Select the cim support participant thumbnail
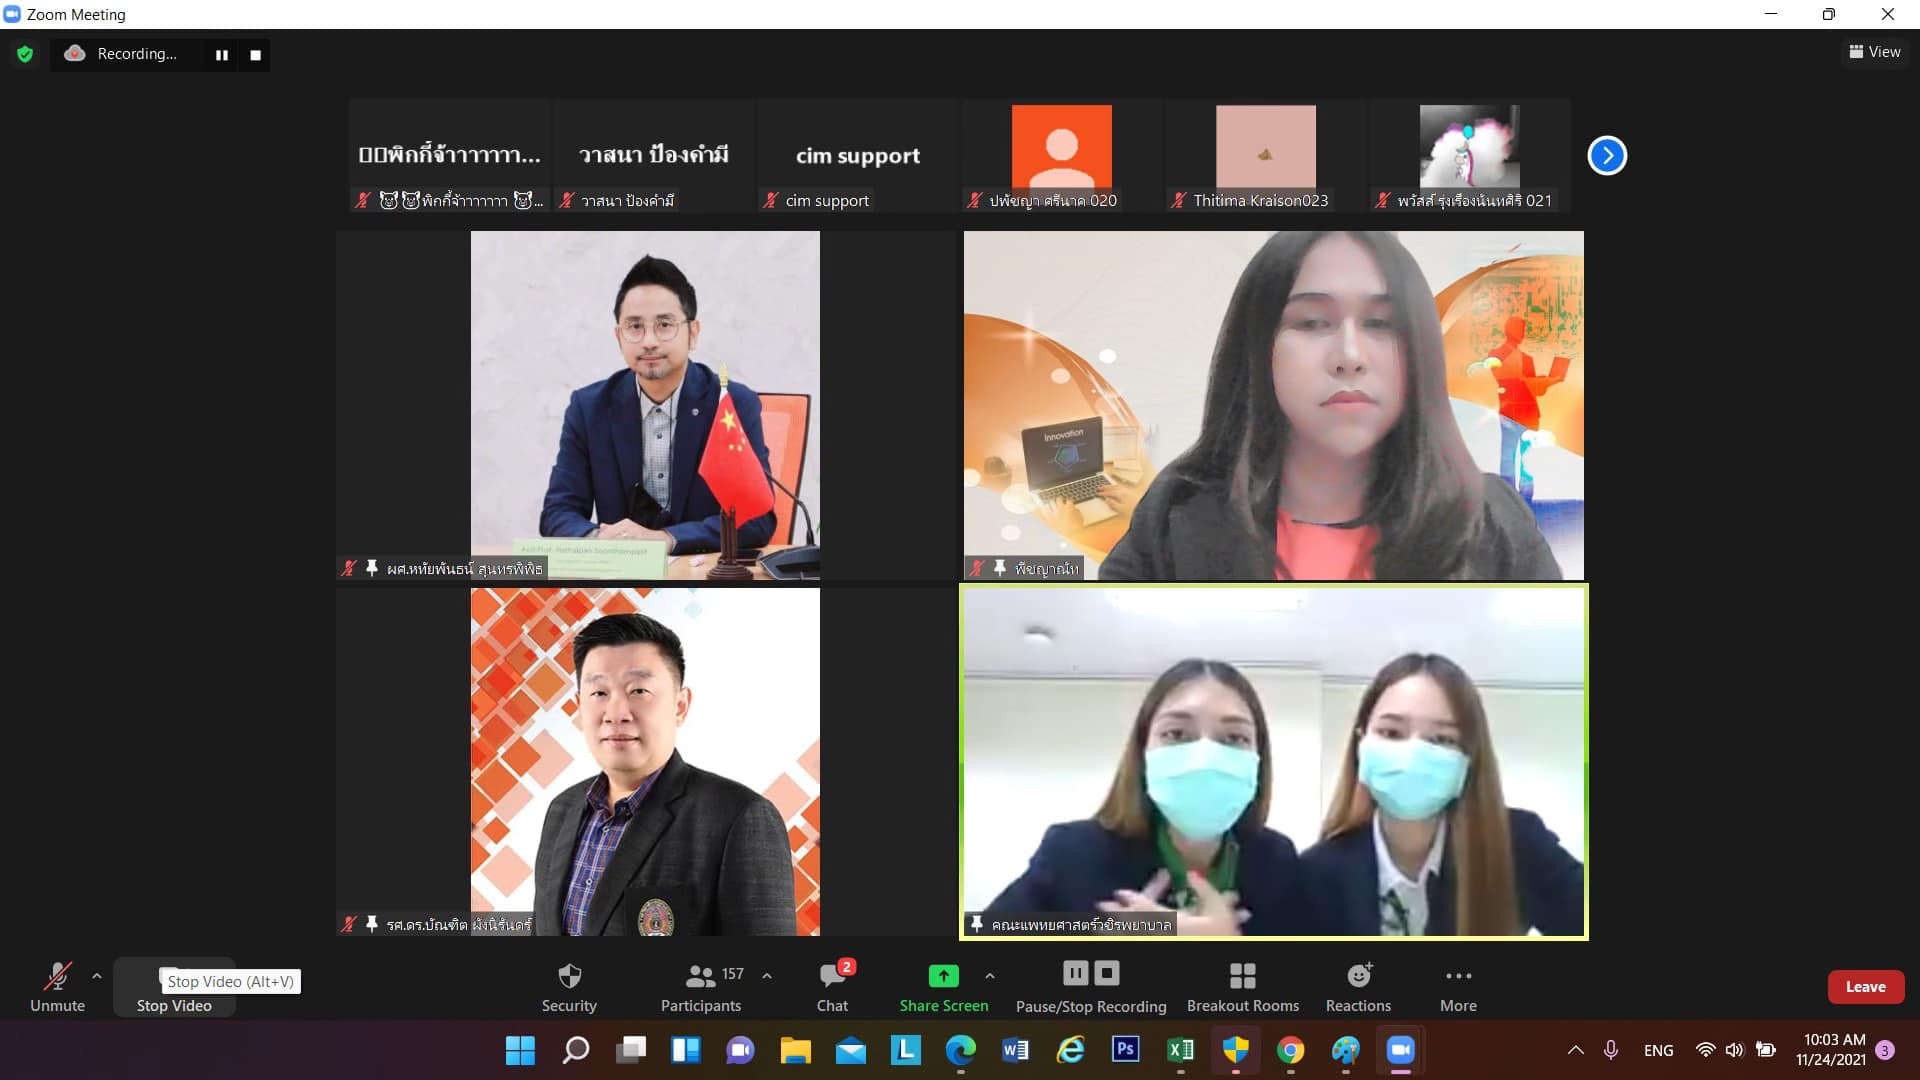Image resolution: width=1920 pixels, height=1080 pixels. [858, 155]
